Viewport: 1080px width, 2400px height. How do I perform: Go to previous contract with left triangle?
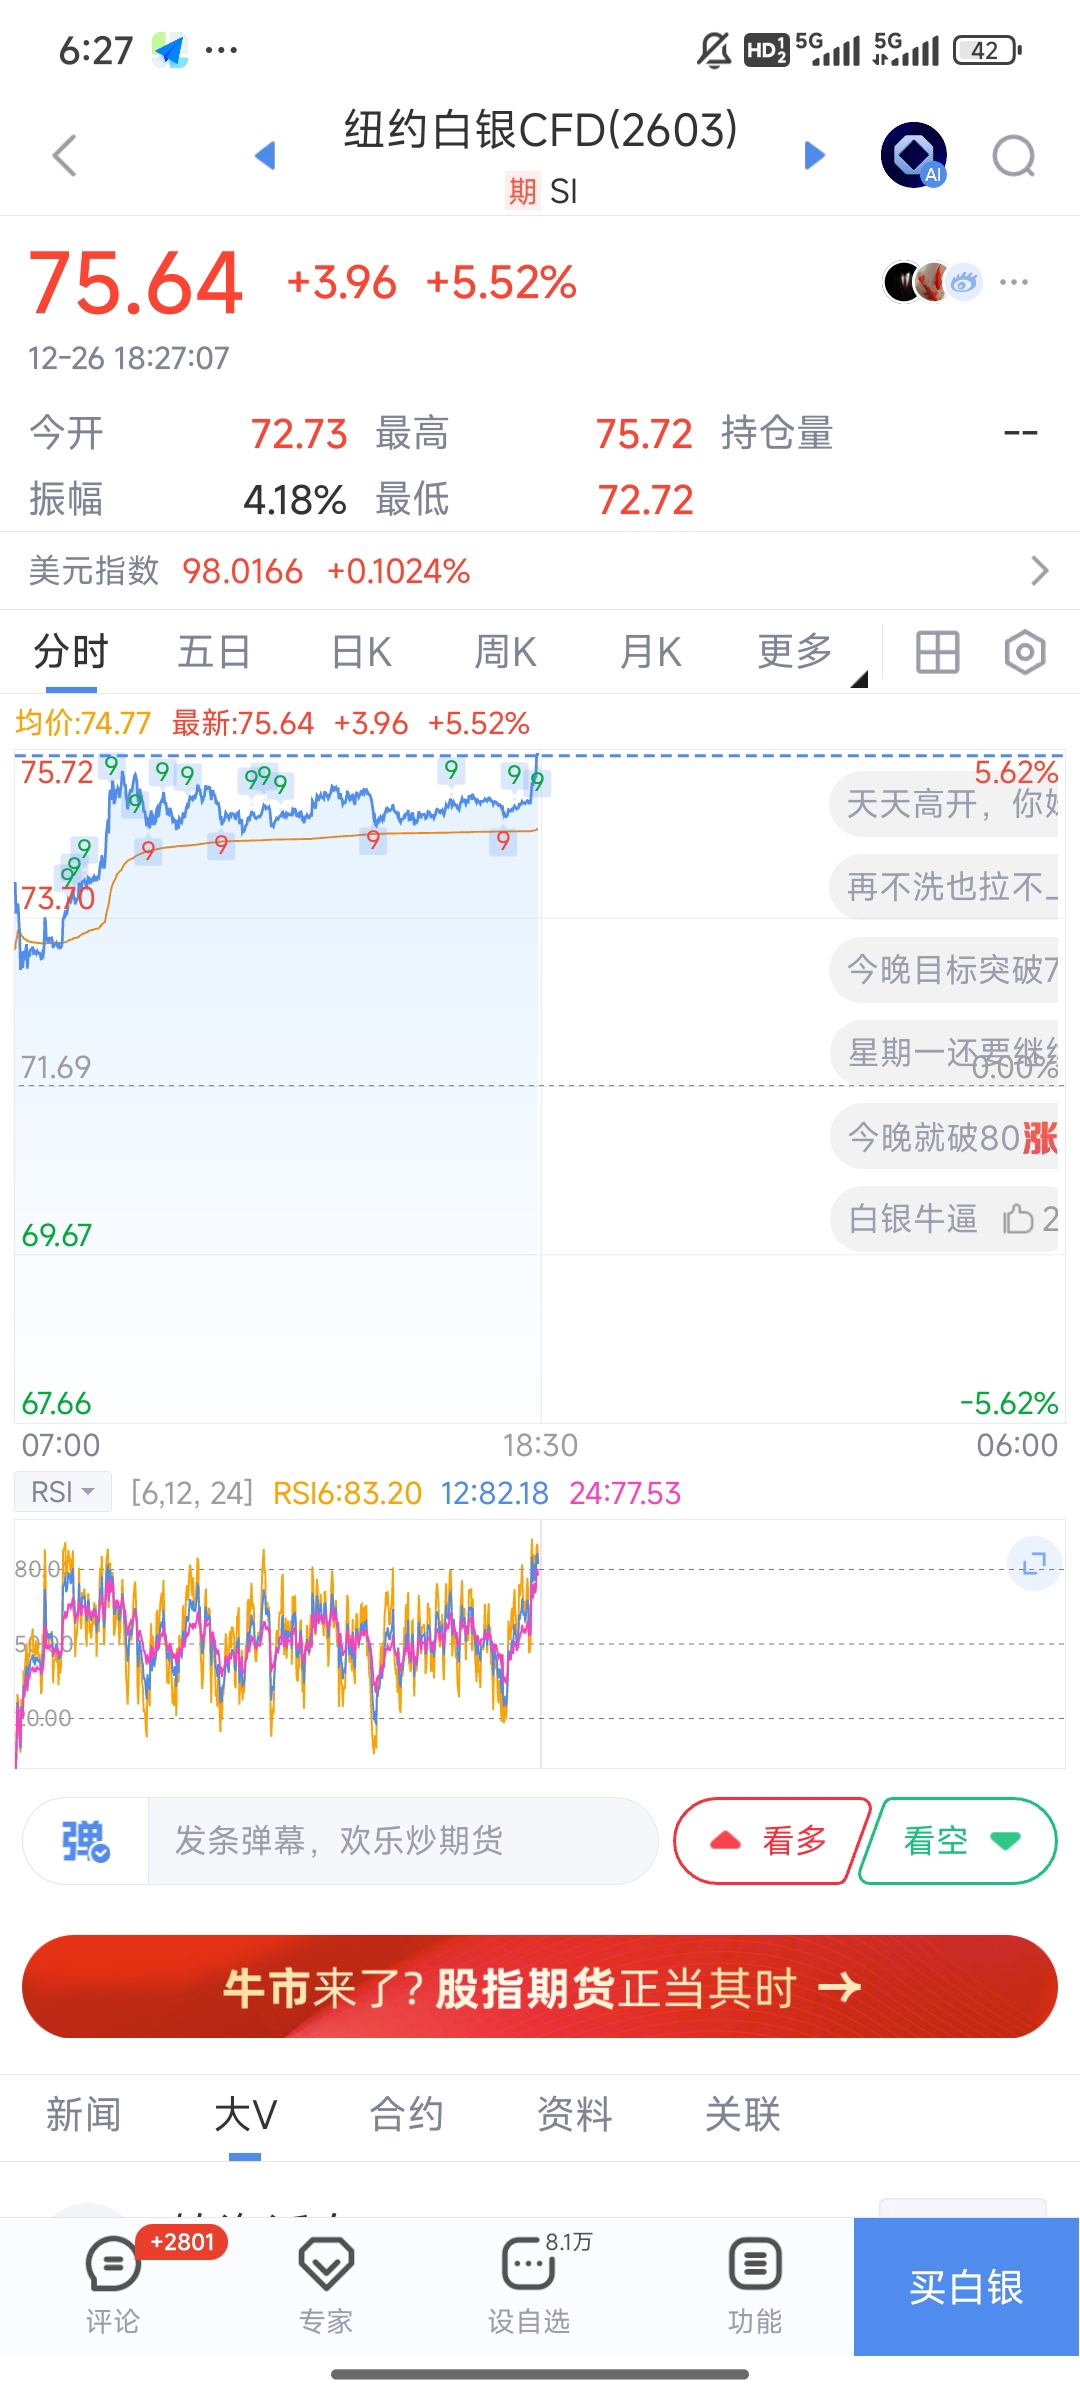(265, 155)
